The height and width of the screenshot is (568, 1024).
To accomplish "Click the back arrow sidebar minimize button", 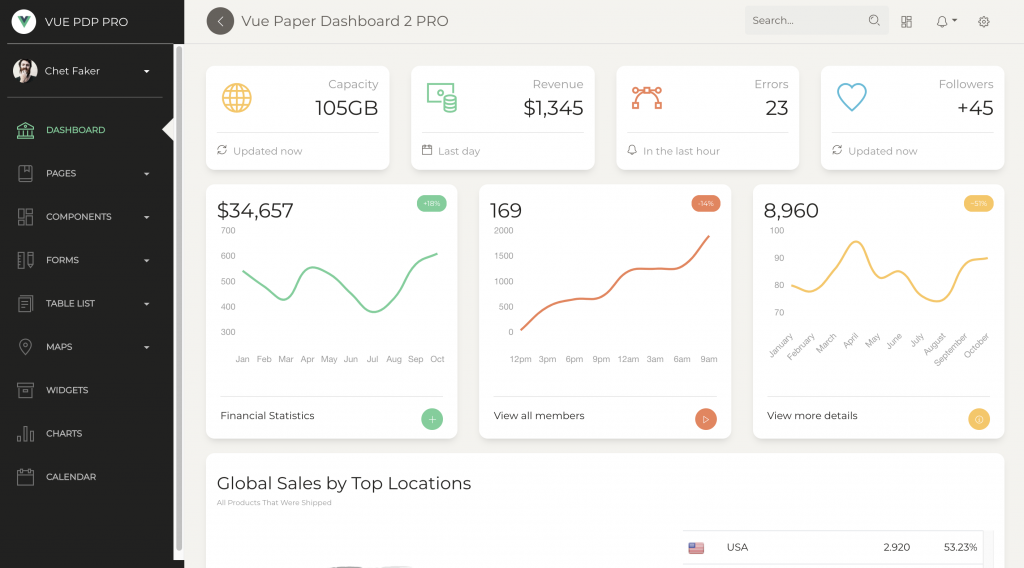I will coord(220,21).
